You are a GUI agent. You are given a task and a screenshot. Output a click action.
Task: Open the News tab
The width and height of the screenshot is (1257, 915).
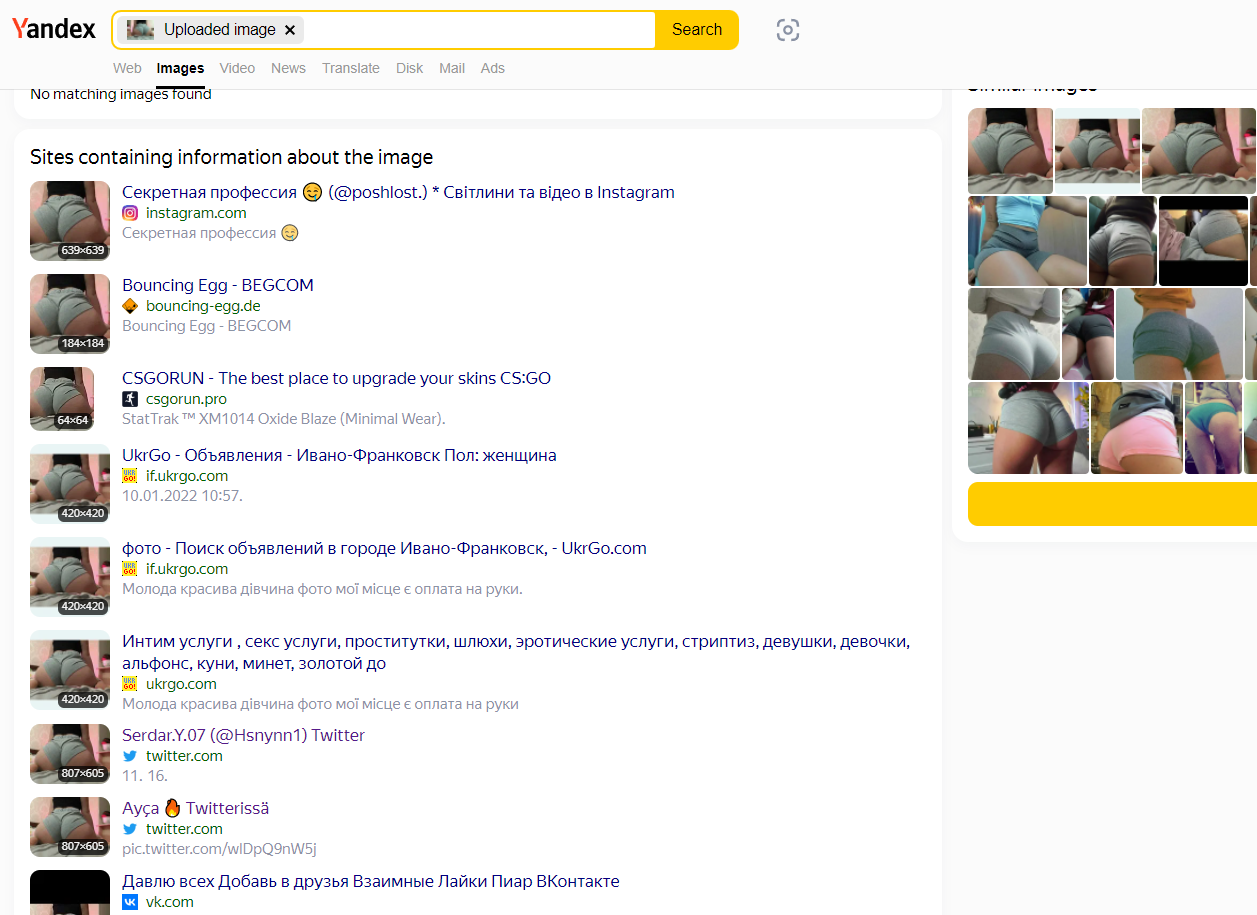click(288, 68)
